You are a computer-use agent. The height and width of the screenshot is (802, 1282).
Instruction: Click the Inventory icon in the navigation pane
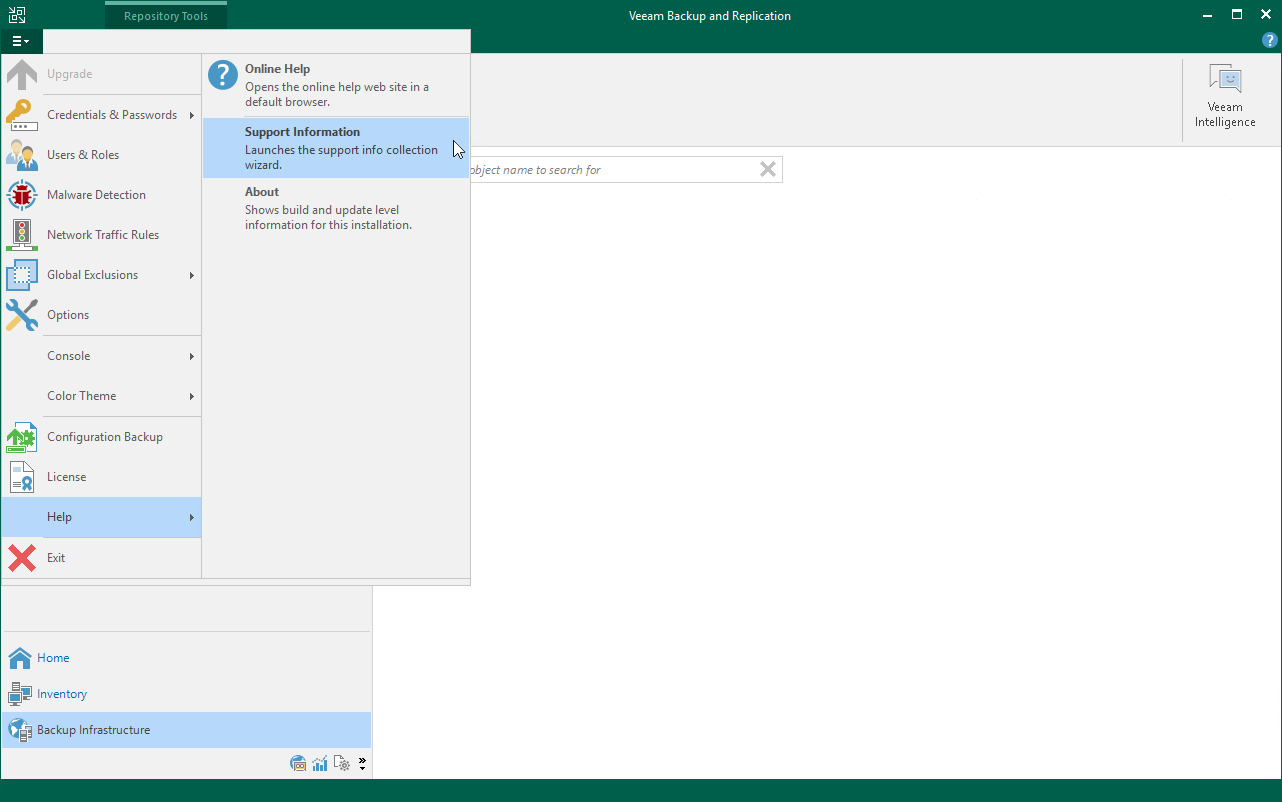pyautogui.click(x=20, y=694)
